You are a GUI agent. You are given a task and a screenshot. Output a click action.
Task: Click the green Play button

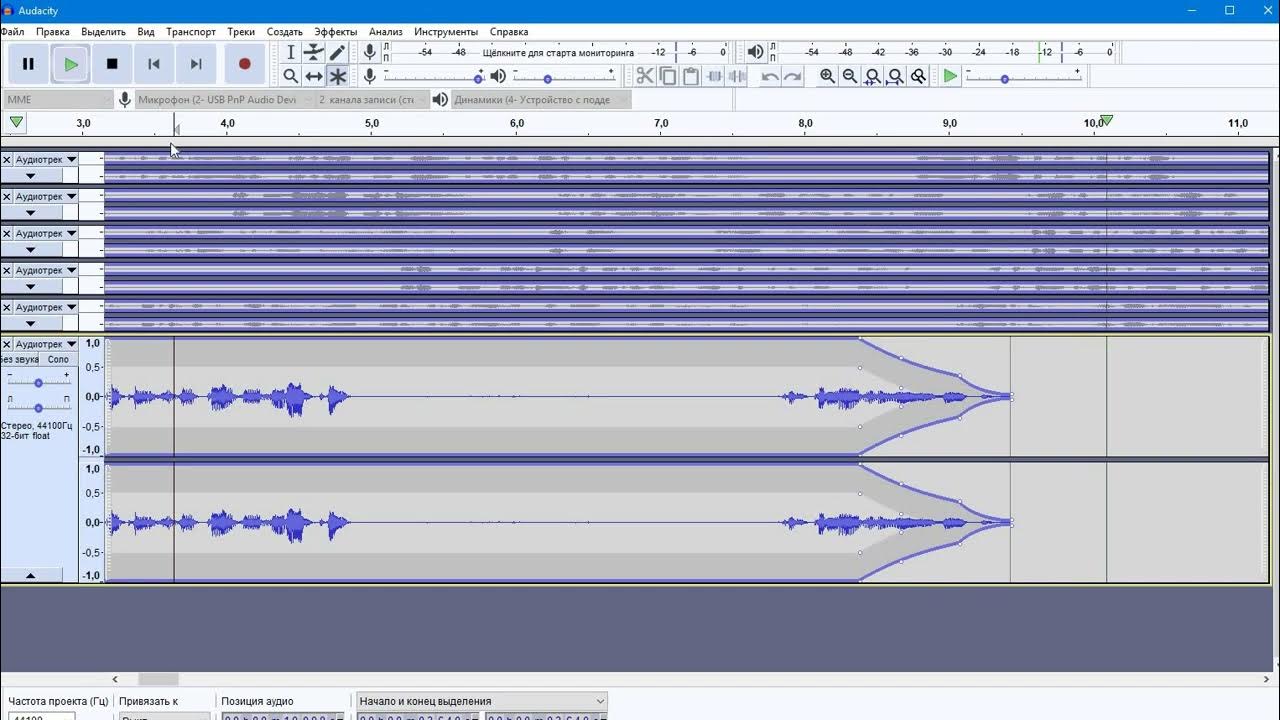pyautogui.click(x=70, y=64)
